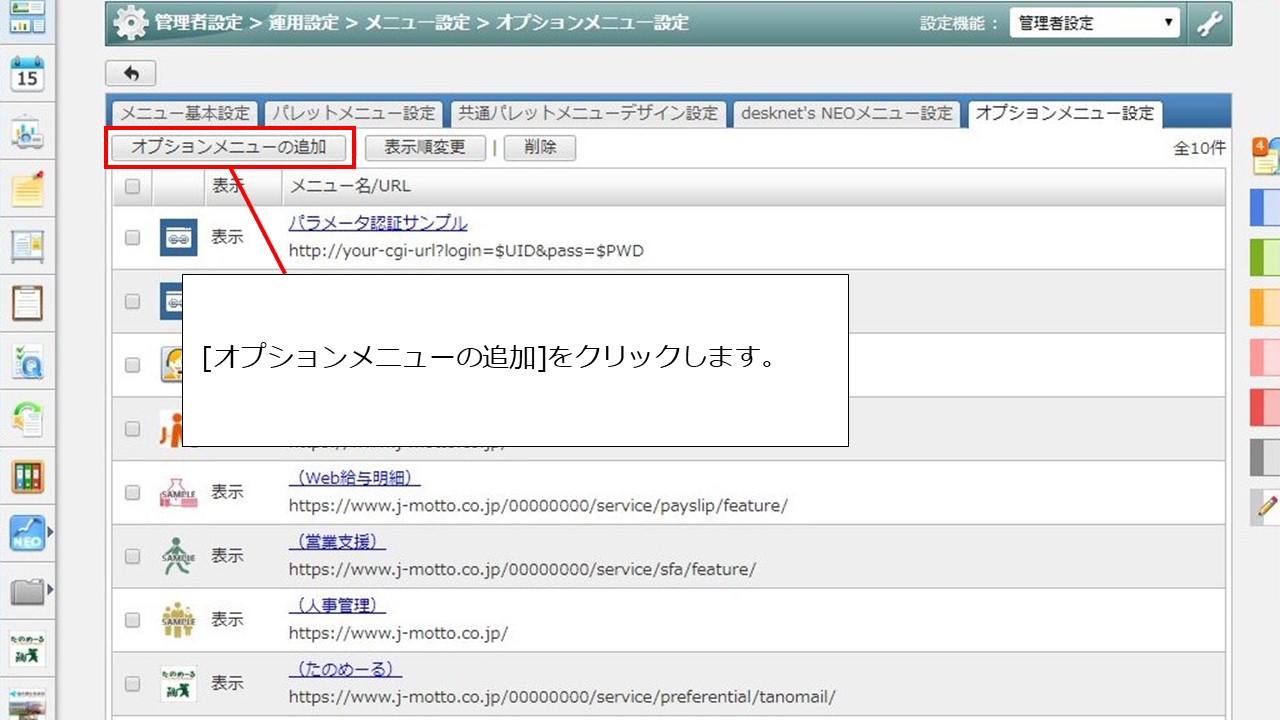Open the 設定機能 管理者設定 dropdown
The width and height of the screenshot is (1280, 720).
tap(1094, 24)
